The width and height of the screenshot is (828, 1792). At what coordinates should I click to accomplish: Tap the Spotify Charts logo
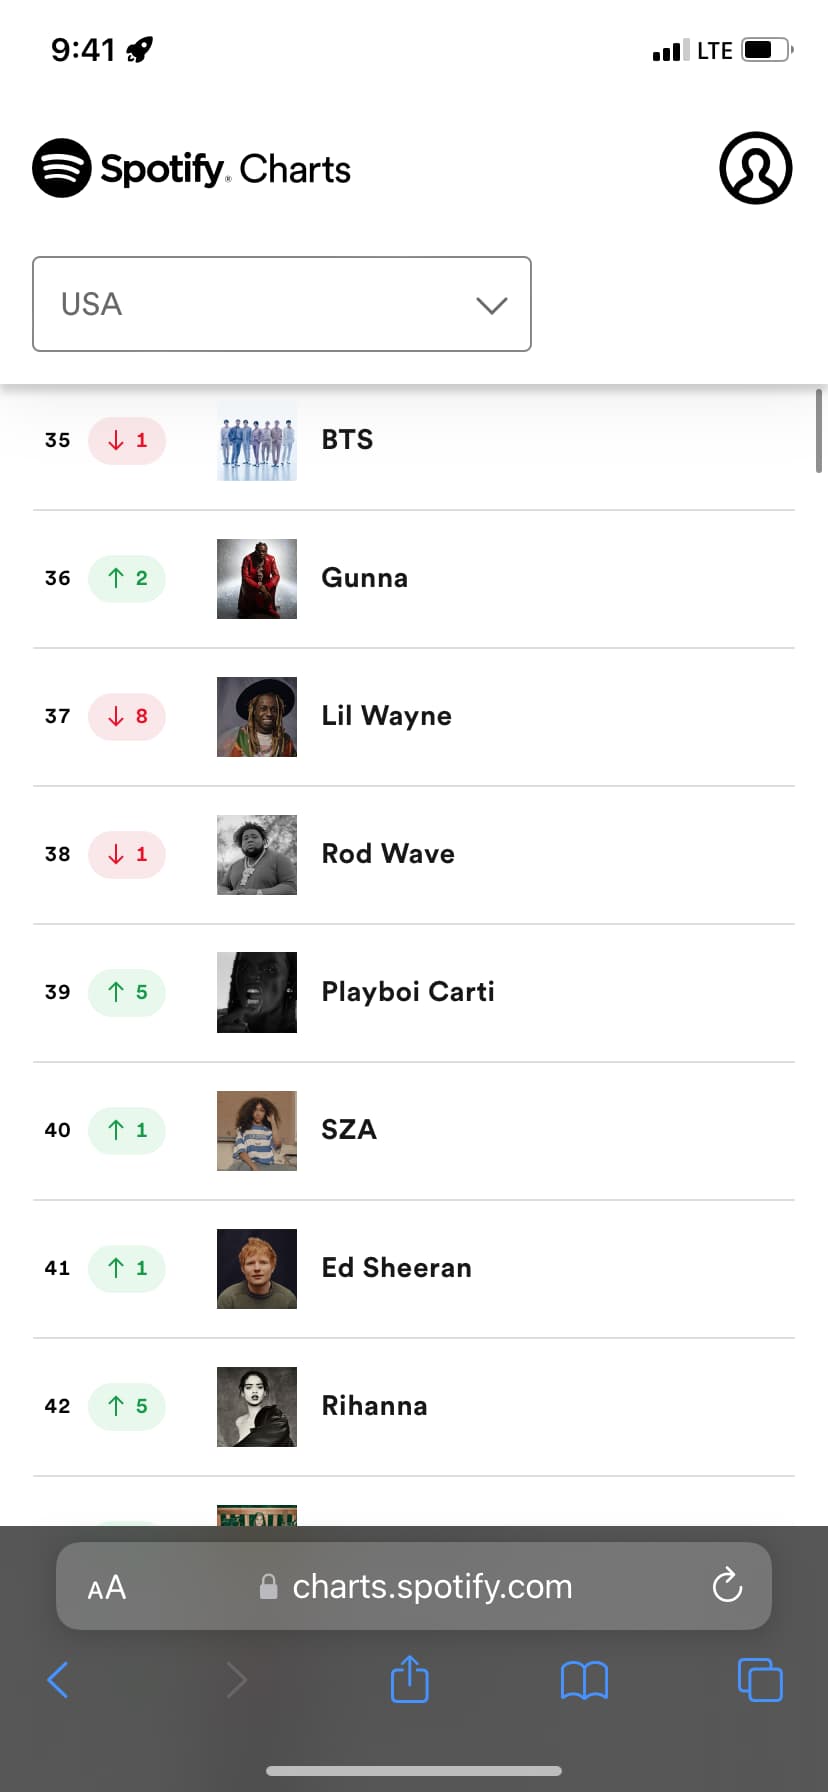pyautogui.click(x=192, y=168)
